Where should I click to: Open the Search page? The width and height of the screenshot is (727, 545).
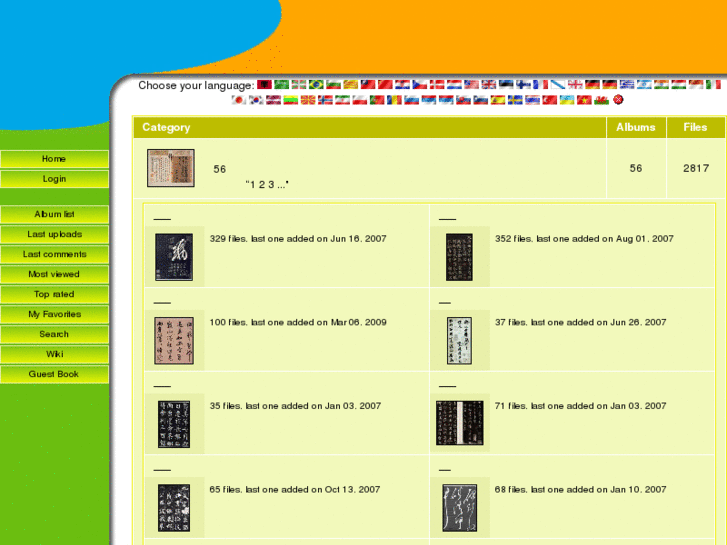click(x=54, y=334)
